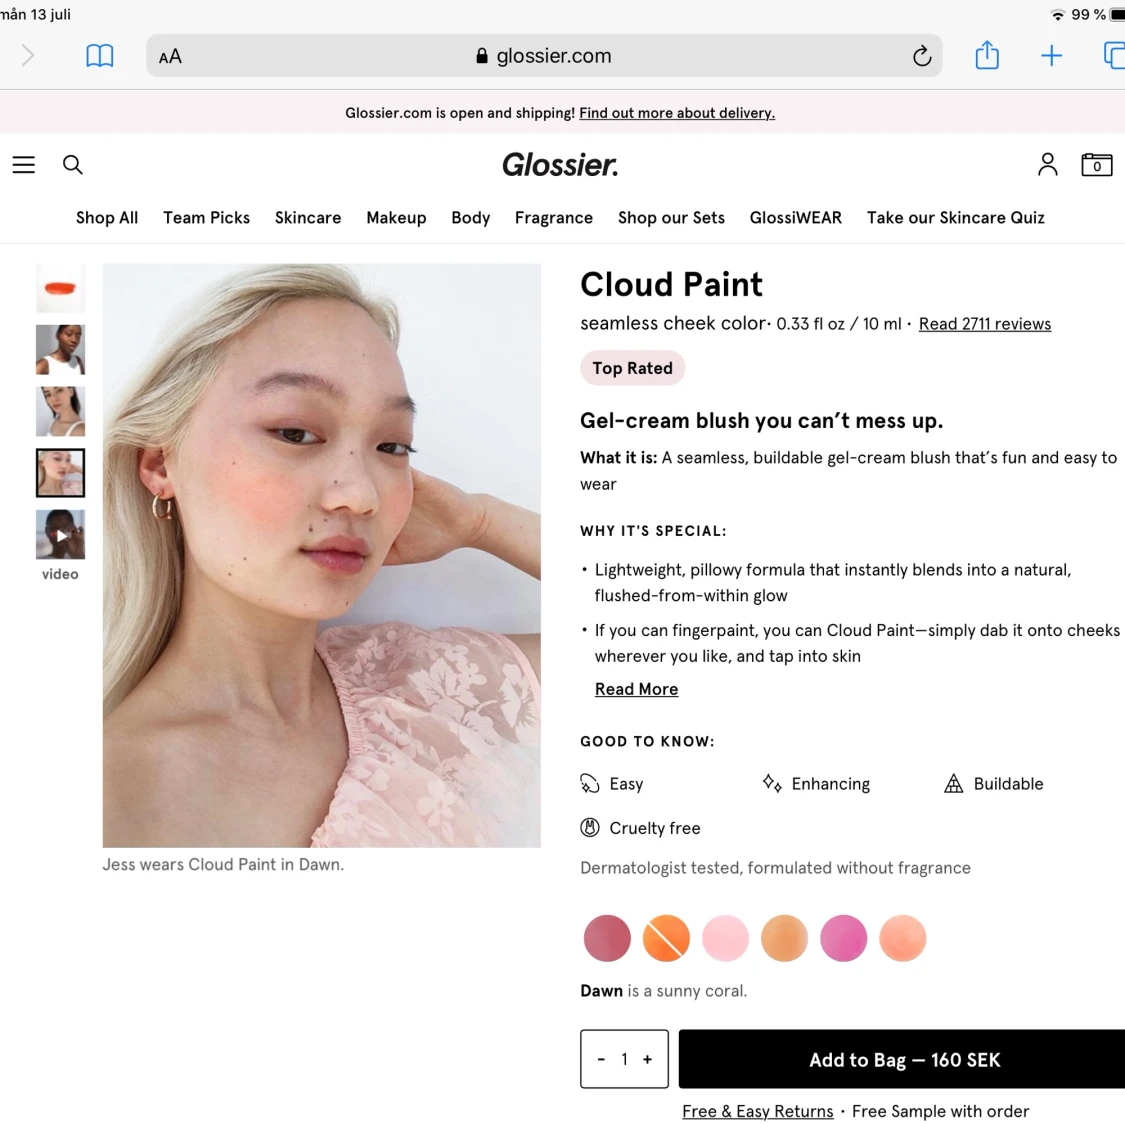Click the Add to Bag button

coord(900,1059)
